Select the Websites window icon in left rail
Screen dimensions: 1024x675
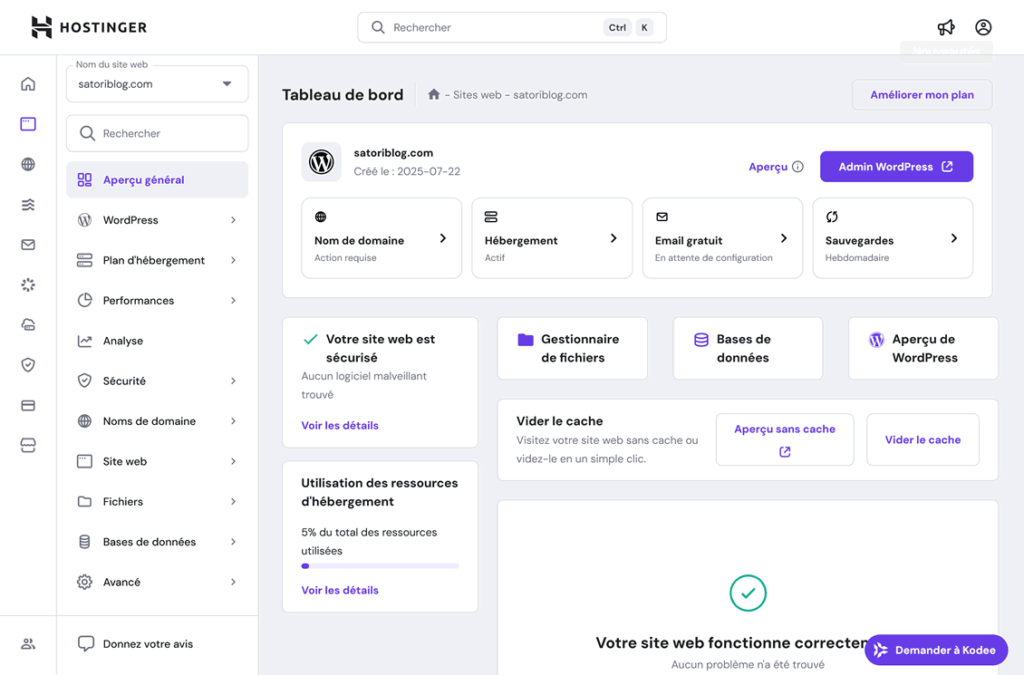pos(28,124)
